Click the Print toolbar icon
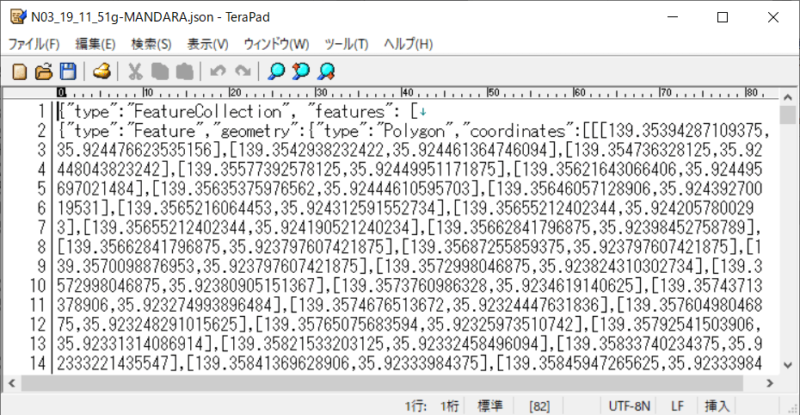Image resolution: width=800 pixels, height=415 pixels. 102,71
